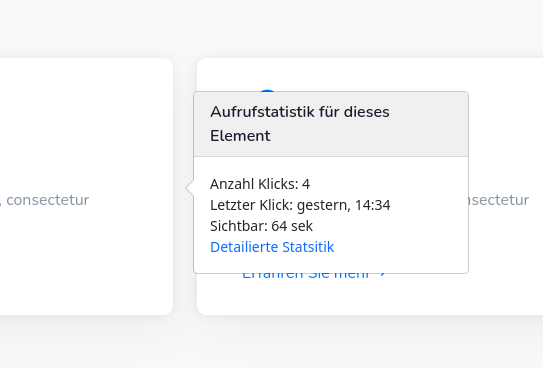Click the consectetur text in left card
The height and width of the screenshot is (368, 543).
[47, 200]
